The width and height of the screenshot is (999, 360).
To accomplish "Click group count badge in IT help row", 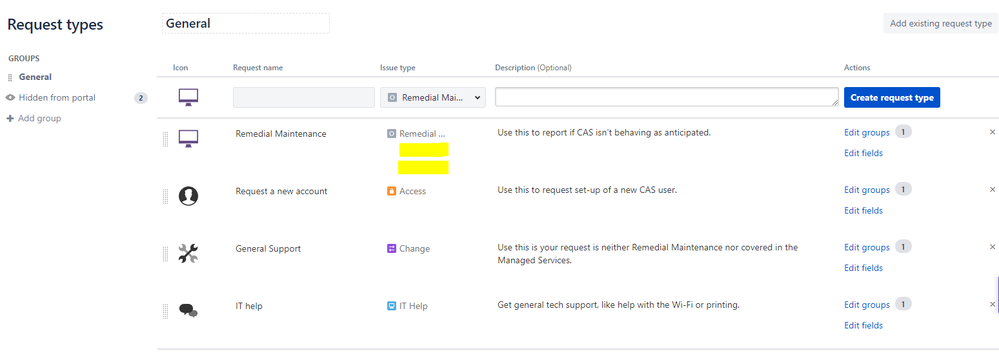I will [903, 304].
